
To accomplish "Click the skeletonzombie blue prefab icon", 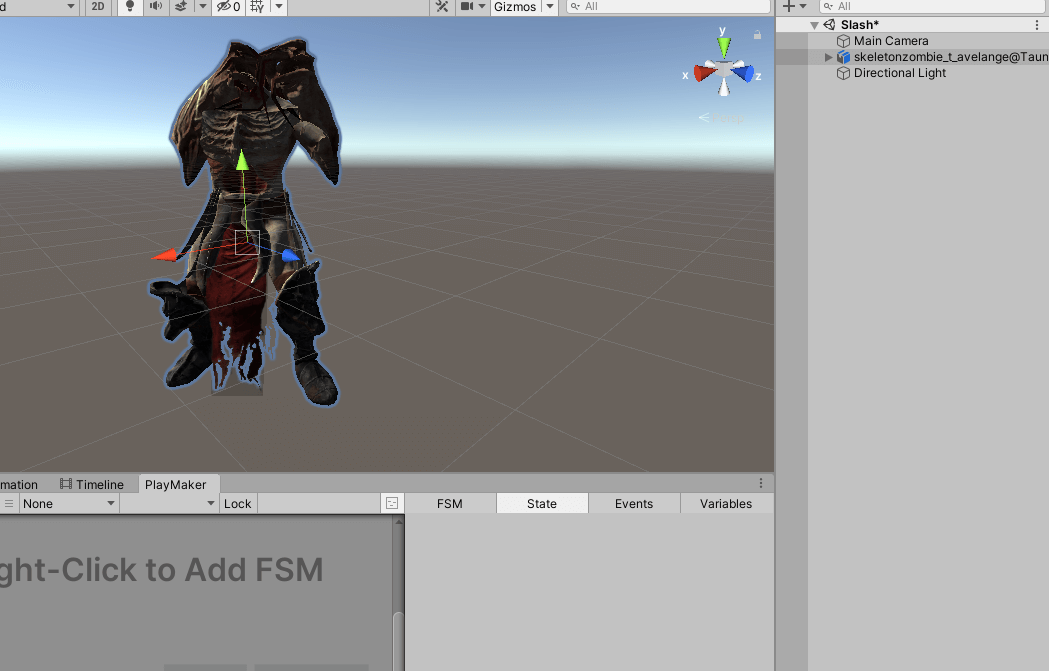I will pos(844,58).
